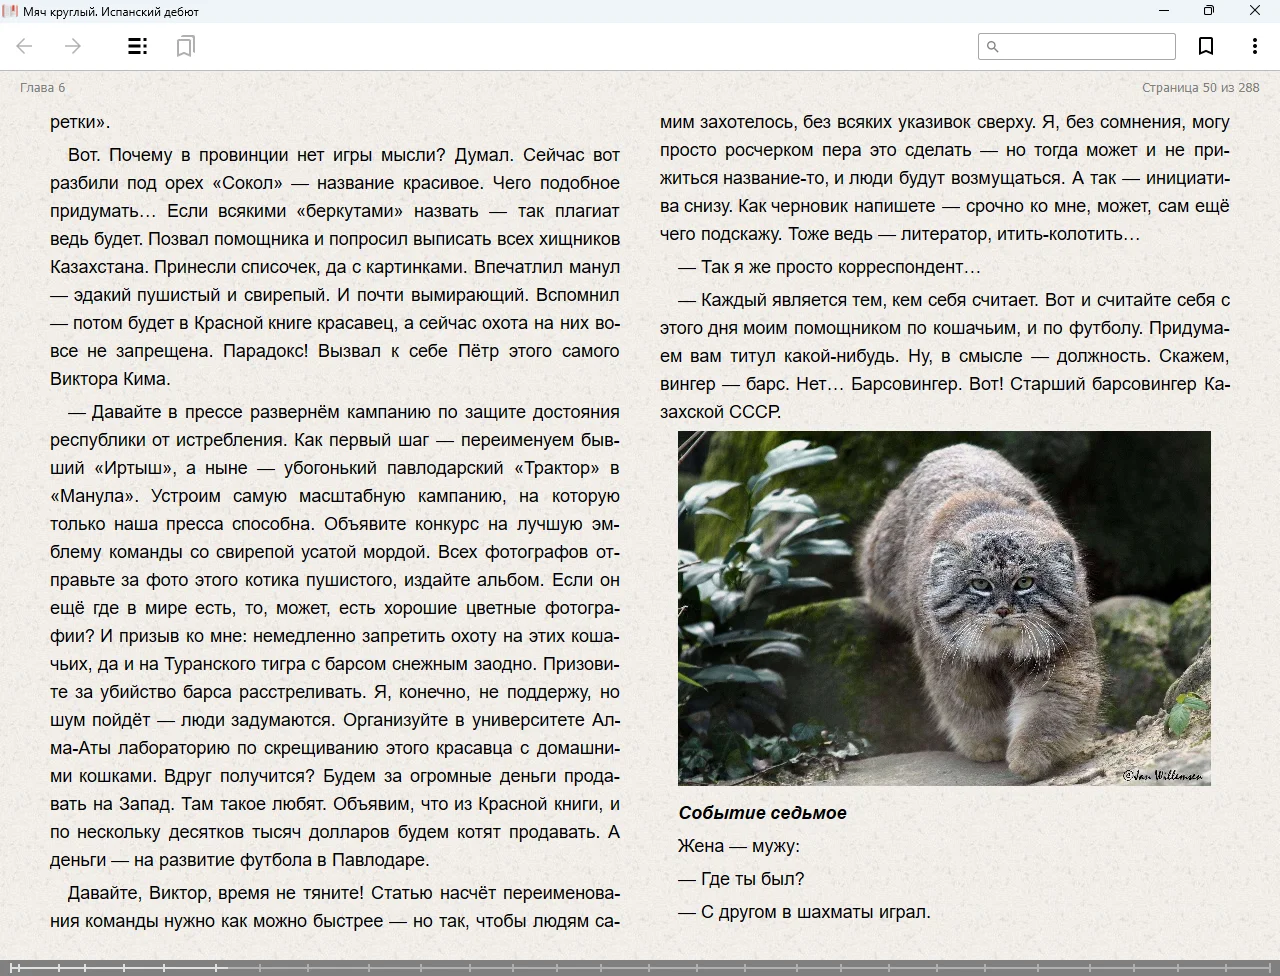
Task: Click the photo credit watermark on image
Action: coord(1162,775)
